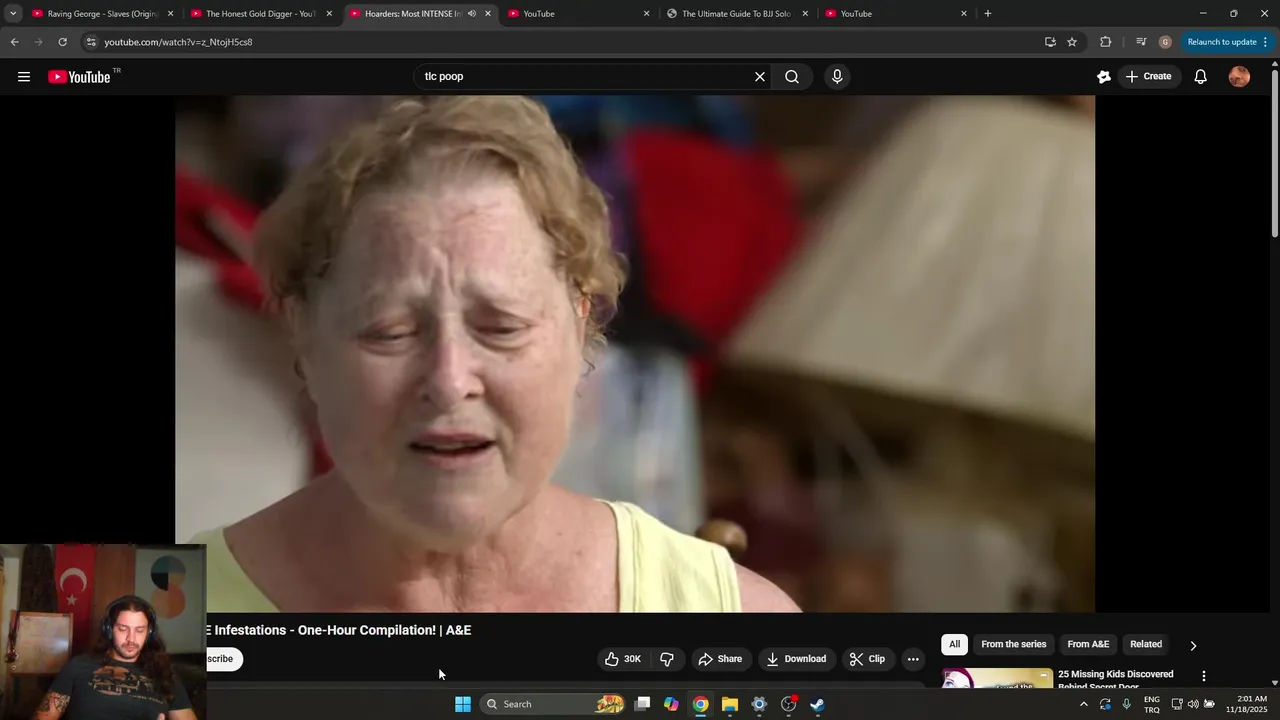Image resolution: width=1280 pixels, height=720 pixels.
Task: Select the From A&E chip
Action: [x=1088, y=645]
